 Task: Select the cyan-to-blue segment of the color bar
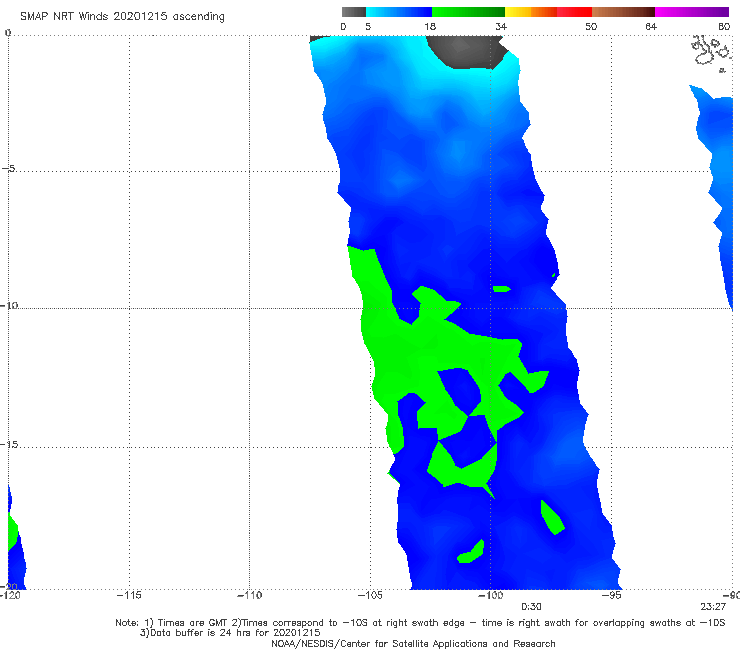click(x=399, y=12)
